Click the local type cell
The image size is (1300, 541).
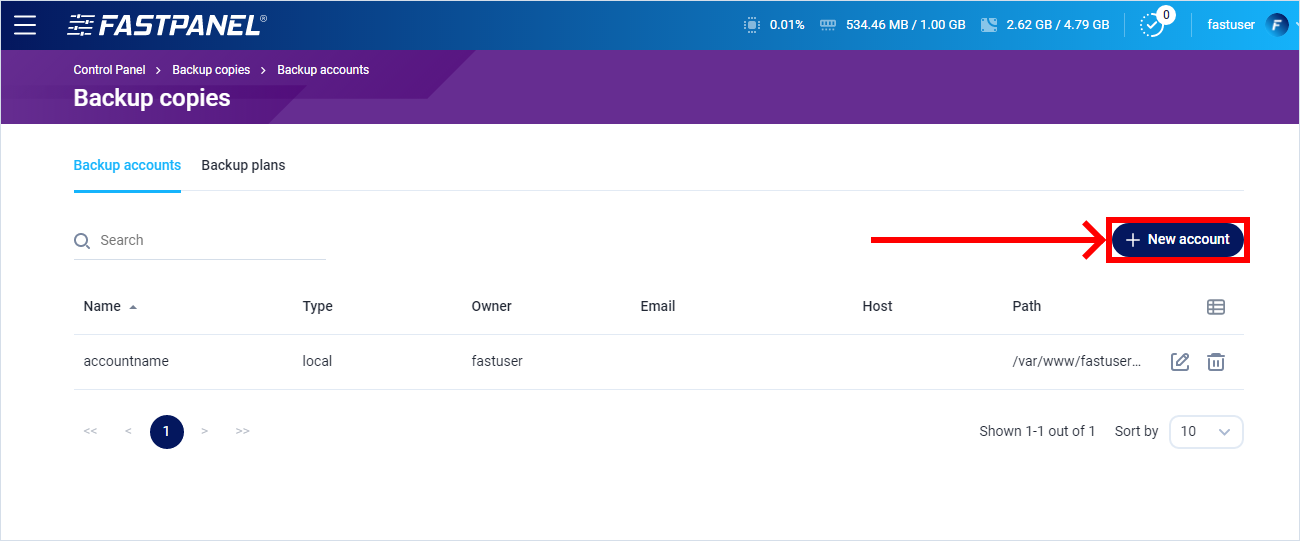pos(317,362)
